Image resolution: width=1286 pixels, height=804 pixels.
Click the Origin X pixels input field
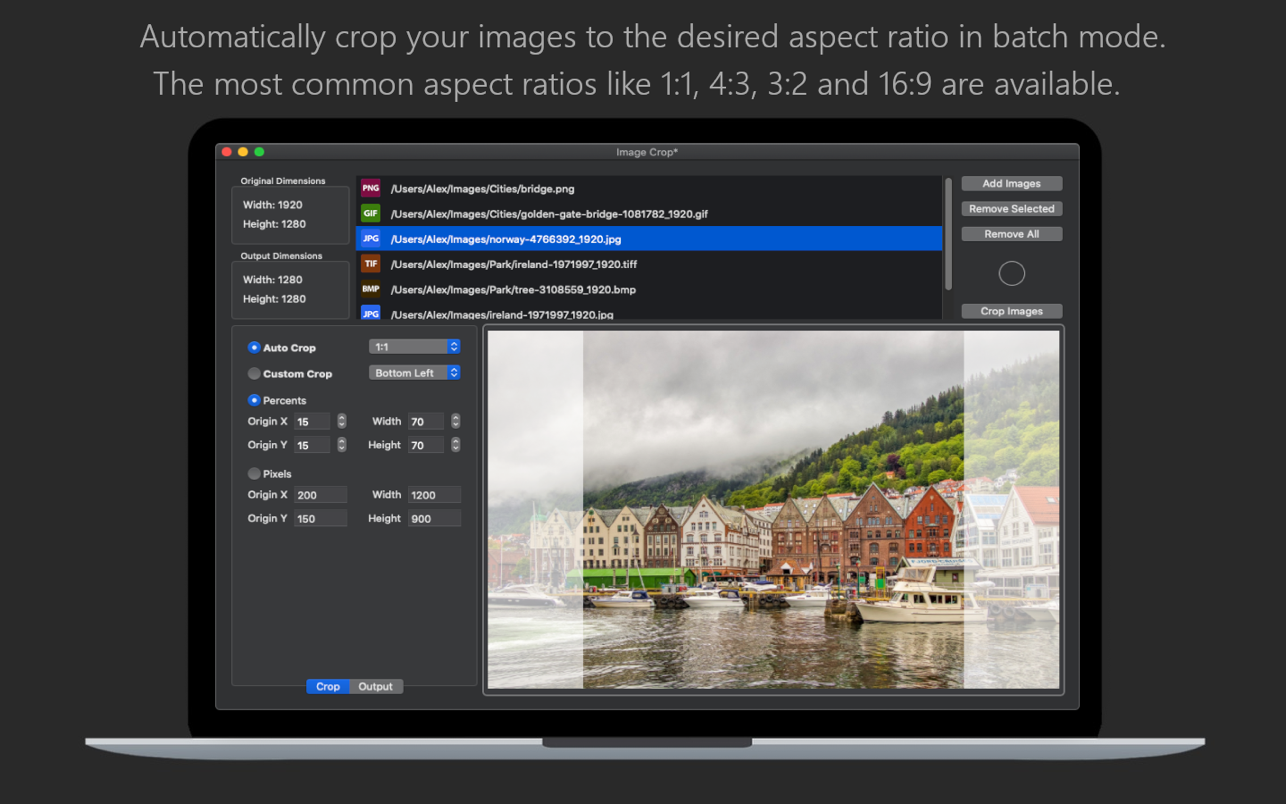pos(320,495)
